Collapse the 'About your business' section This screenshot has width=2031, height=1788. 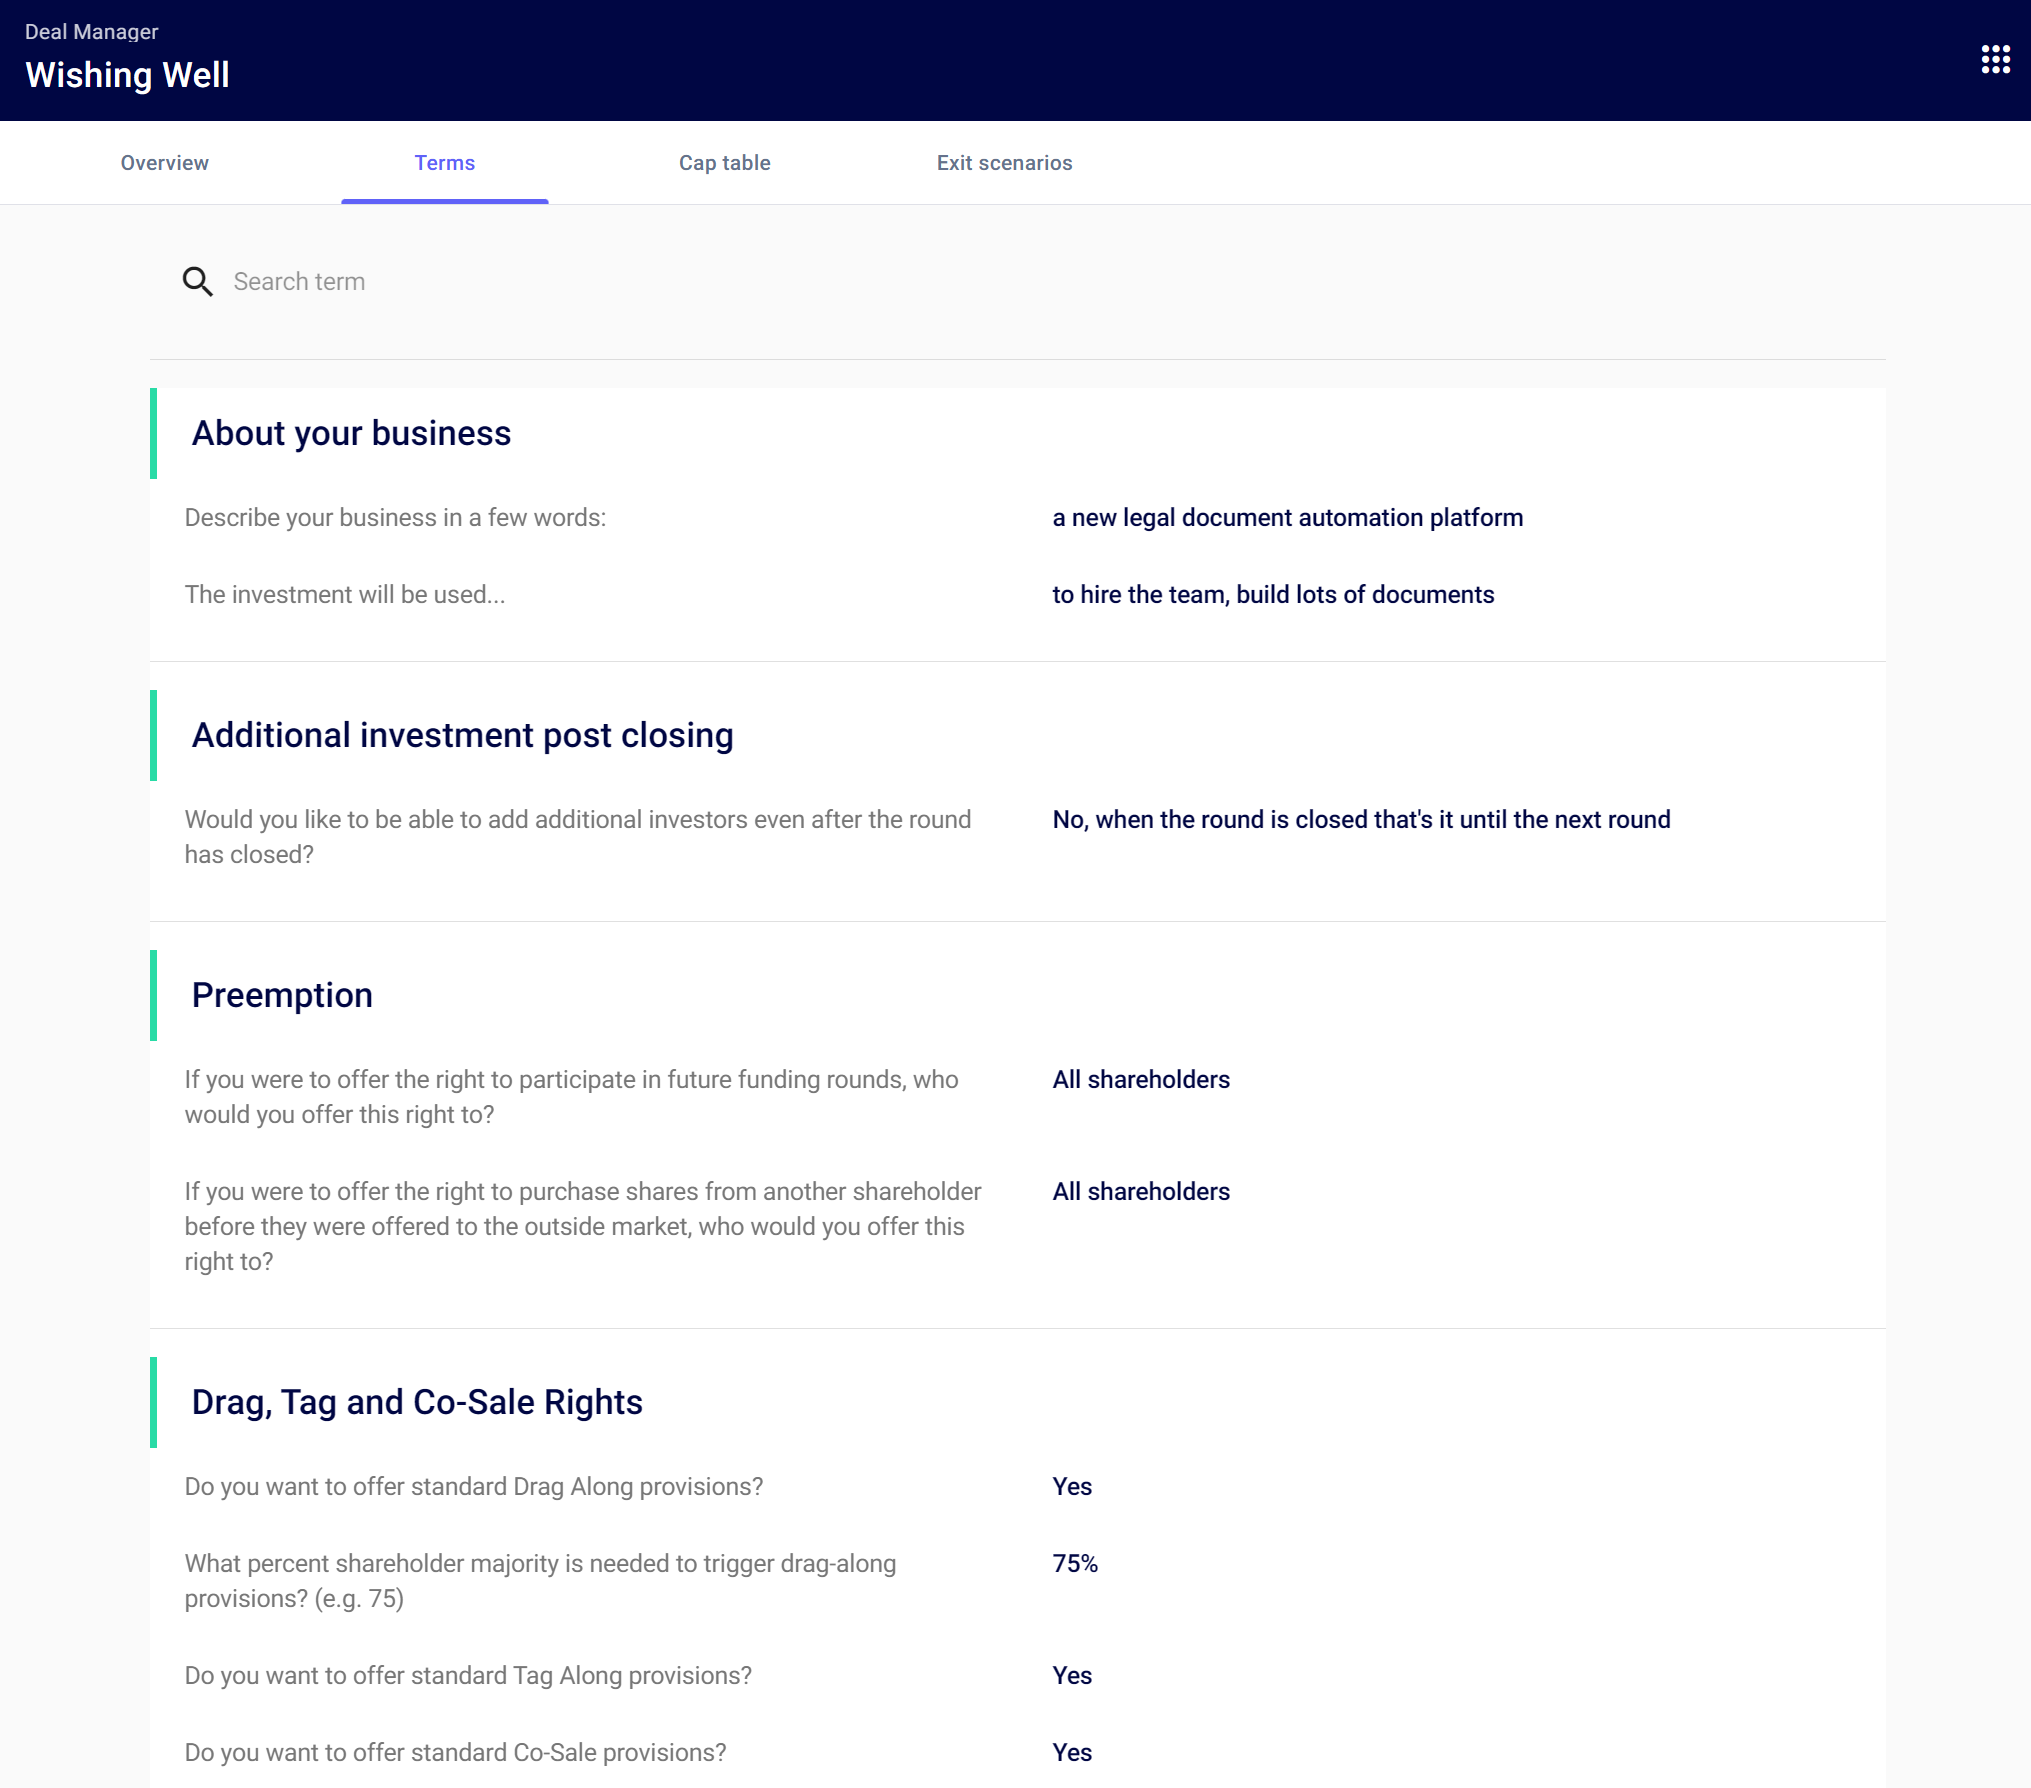tap(351, 433)
